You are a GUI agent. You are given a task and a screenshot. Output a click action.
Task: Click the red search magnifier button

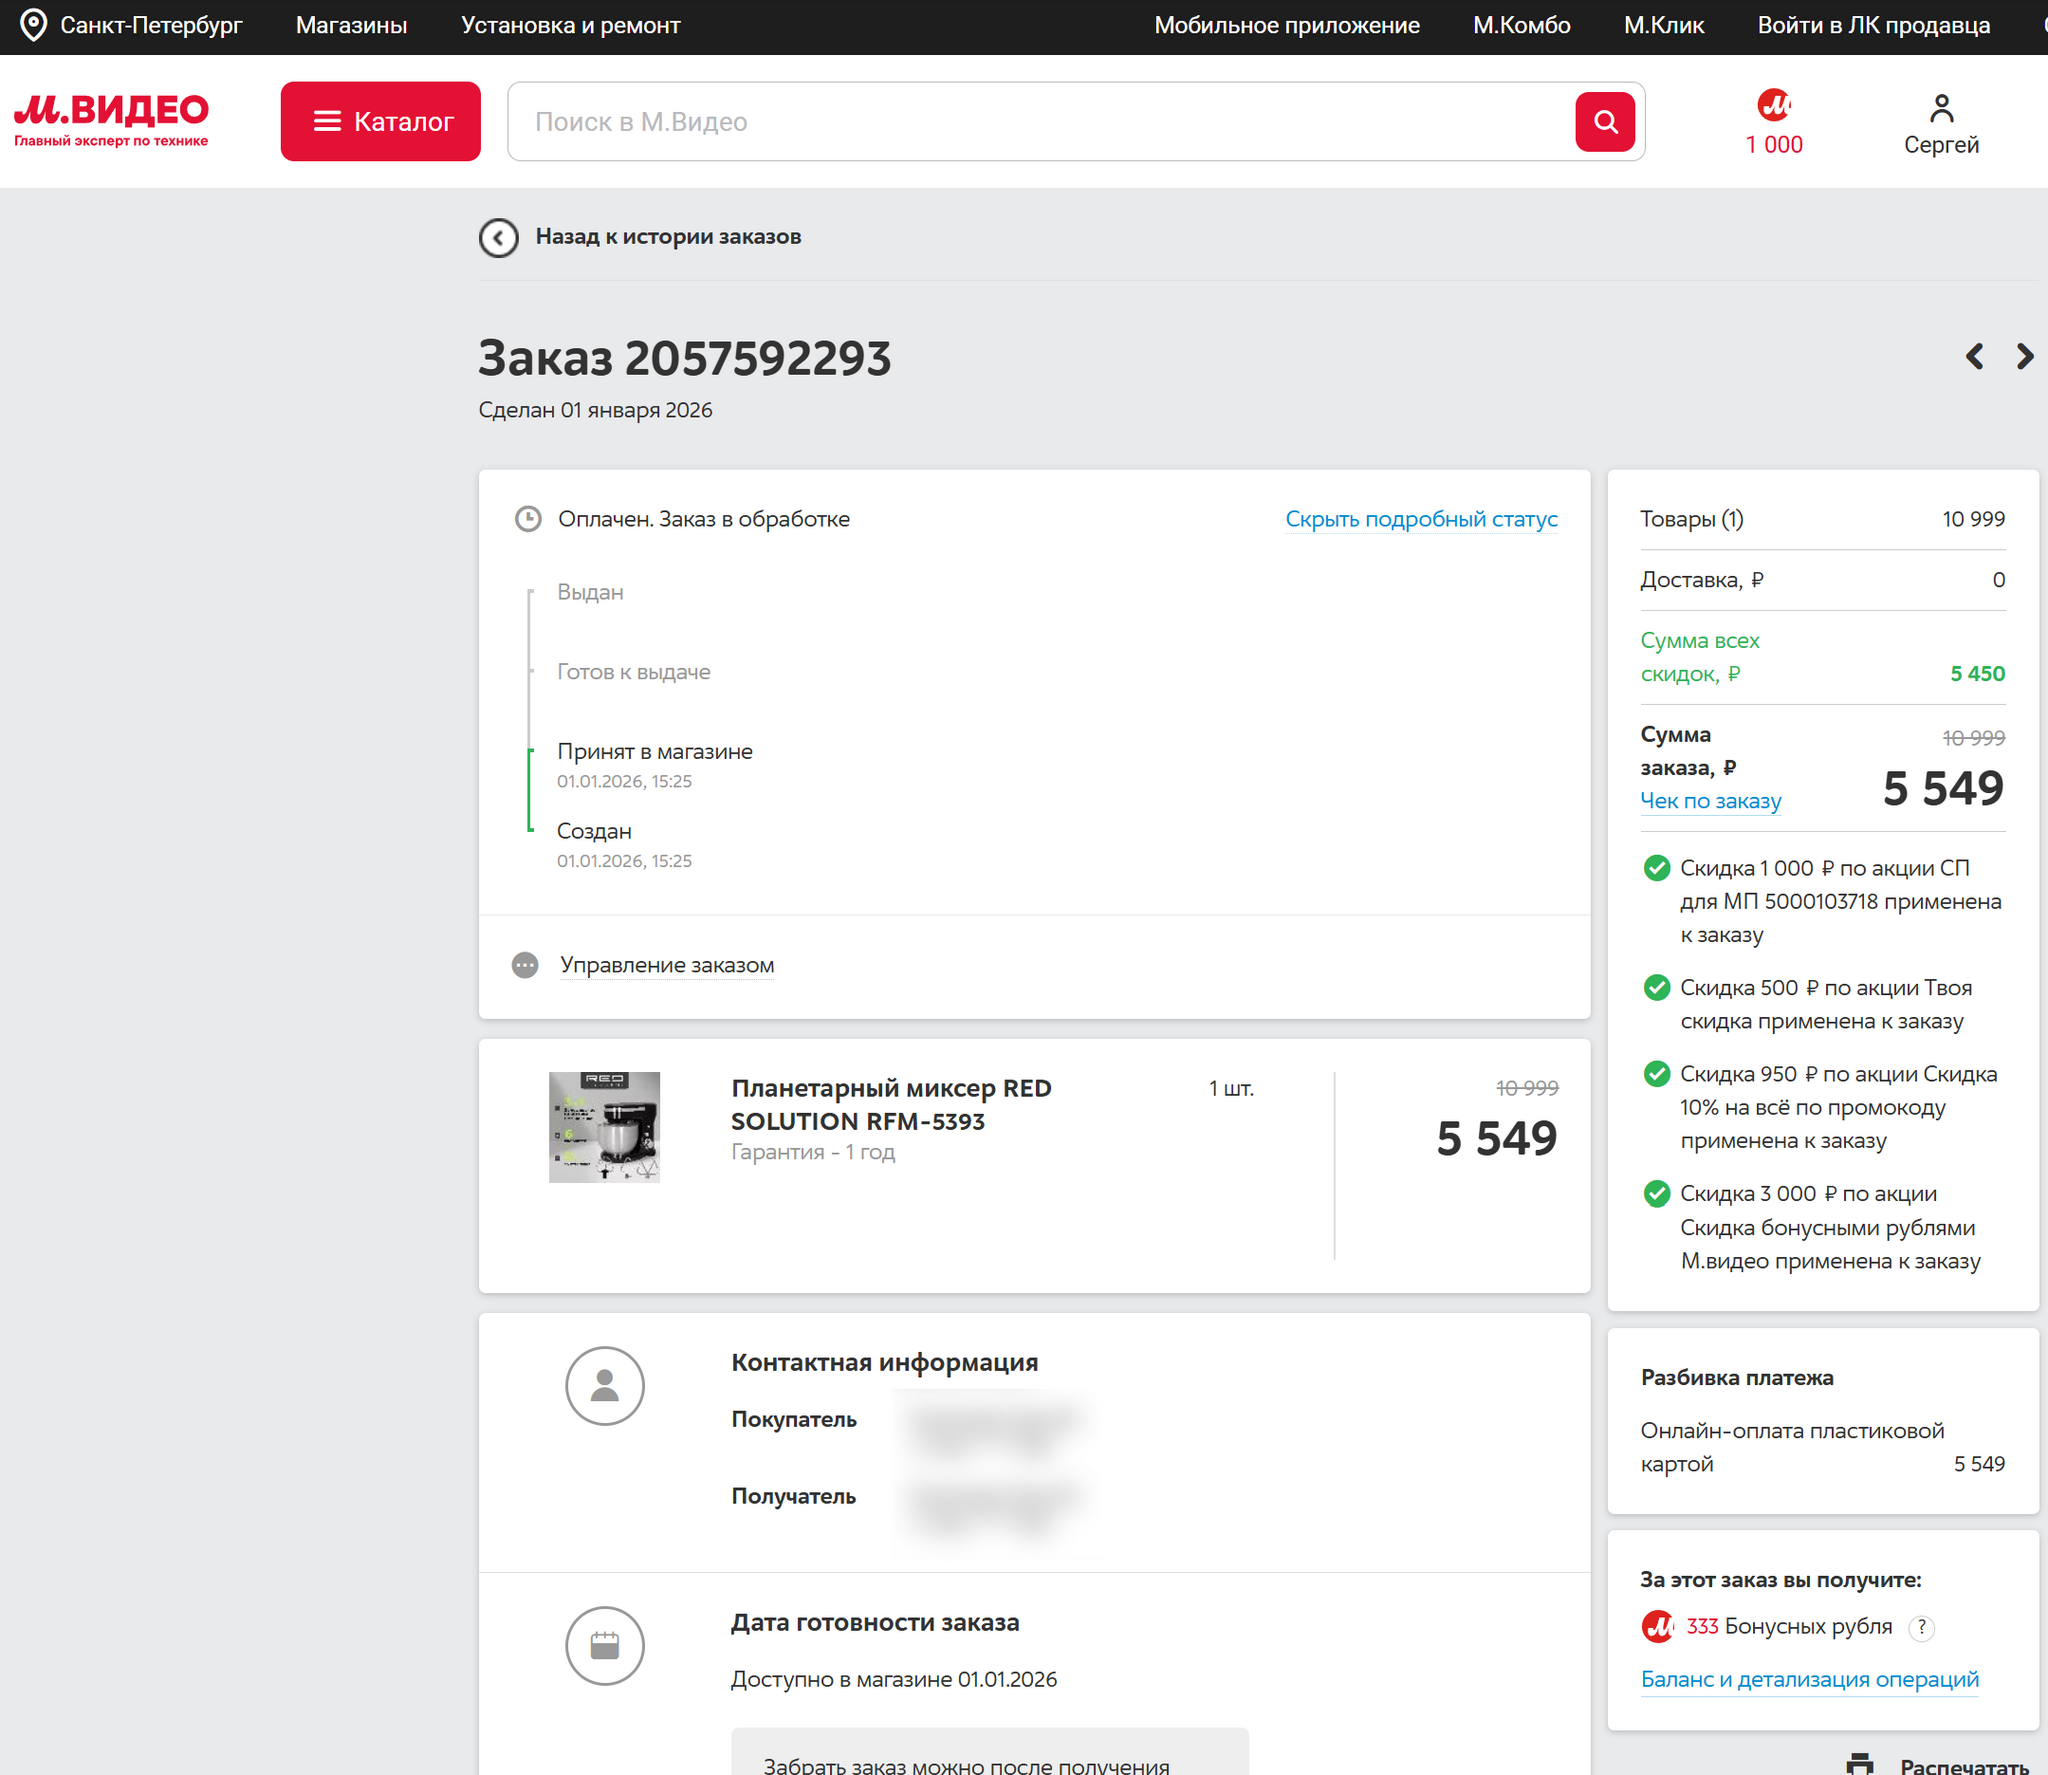pos(1604,122)
